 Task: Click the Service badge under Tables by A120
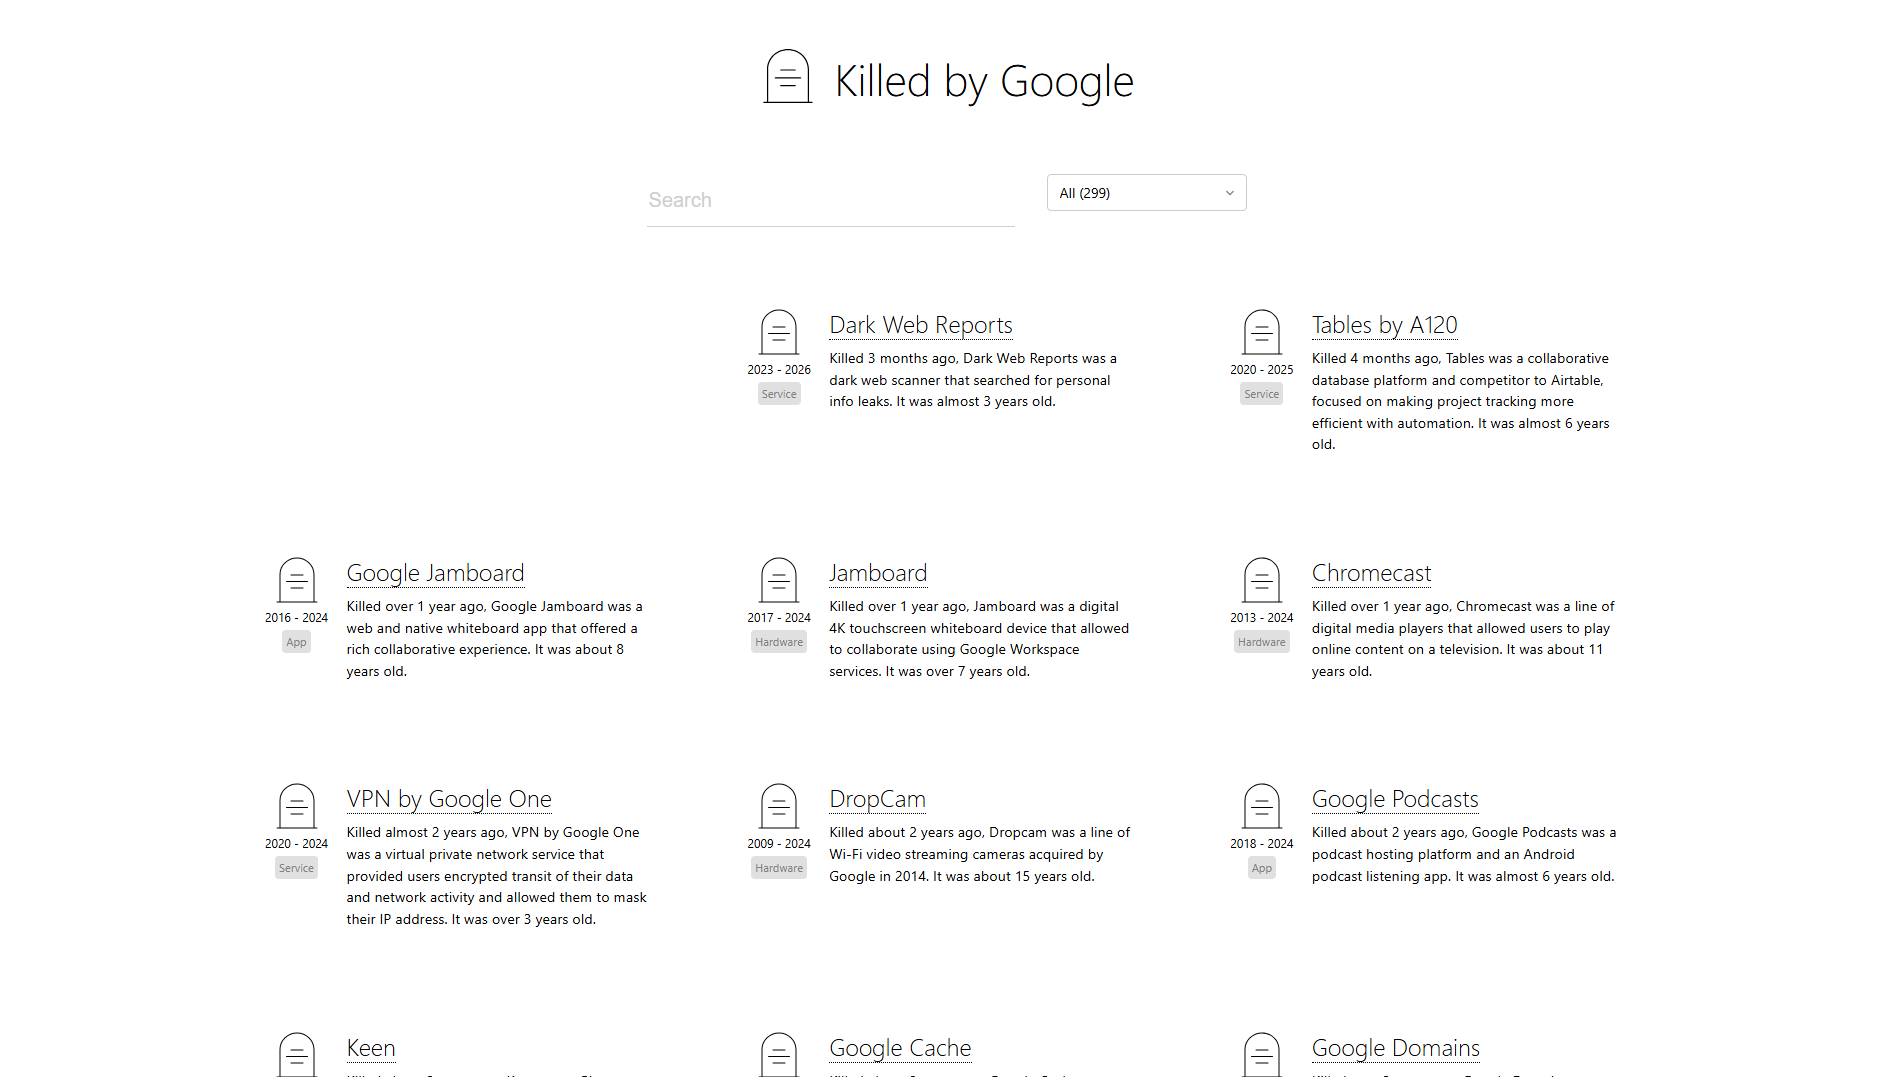tap(1261, 394)
